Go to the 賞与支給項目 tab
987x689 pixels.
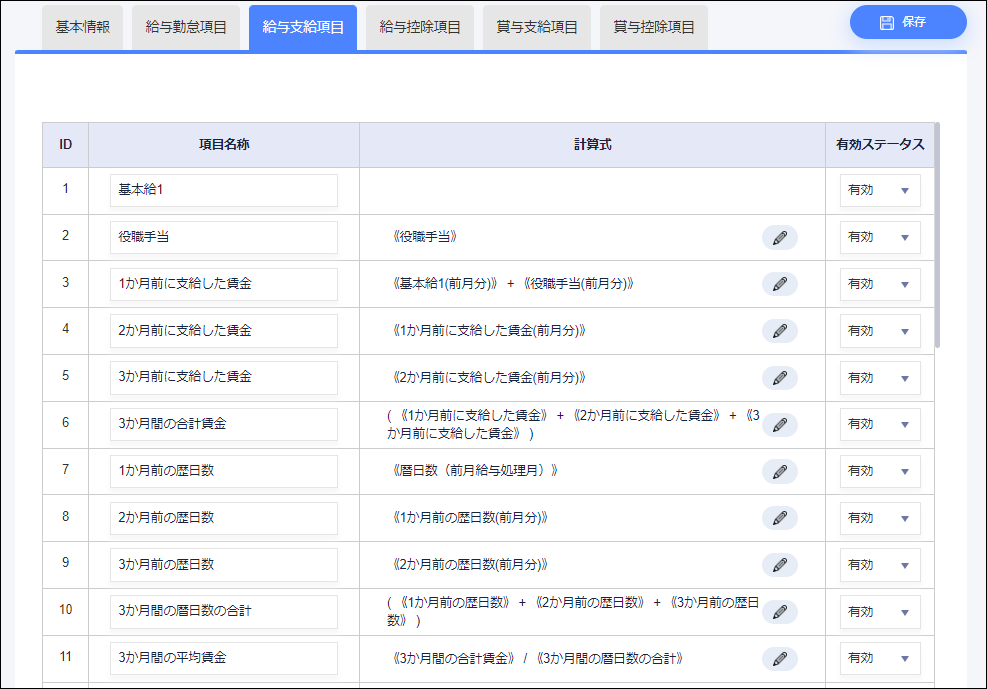(x=537, y=27)
